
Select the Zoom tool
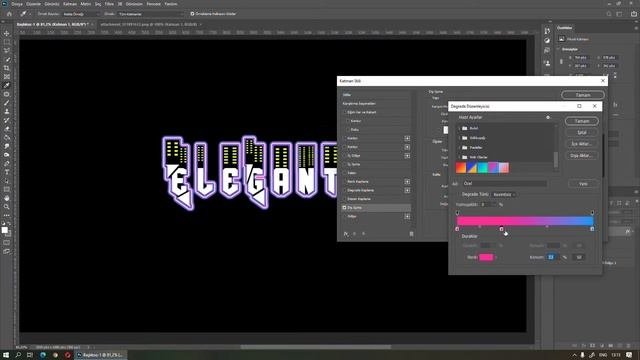click(7, 207)
